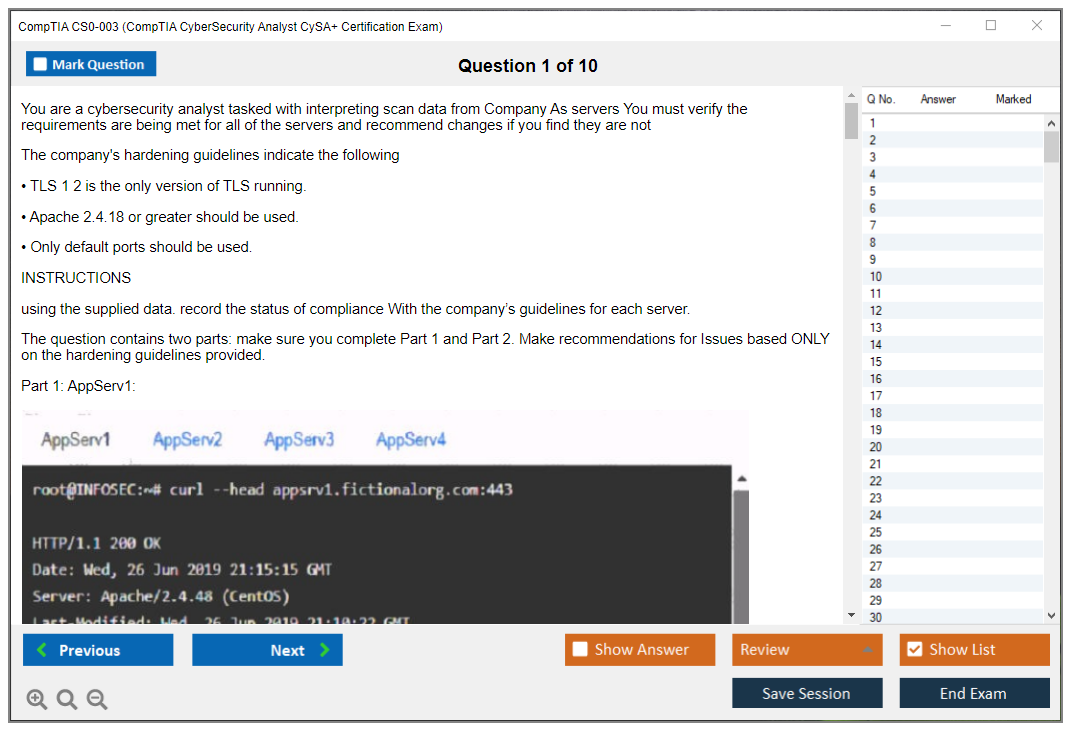Uncheck the Show List option

914,650
